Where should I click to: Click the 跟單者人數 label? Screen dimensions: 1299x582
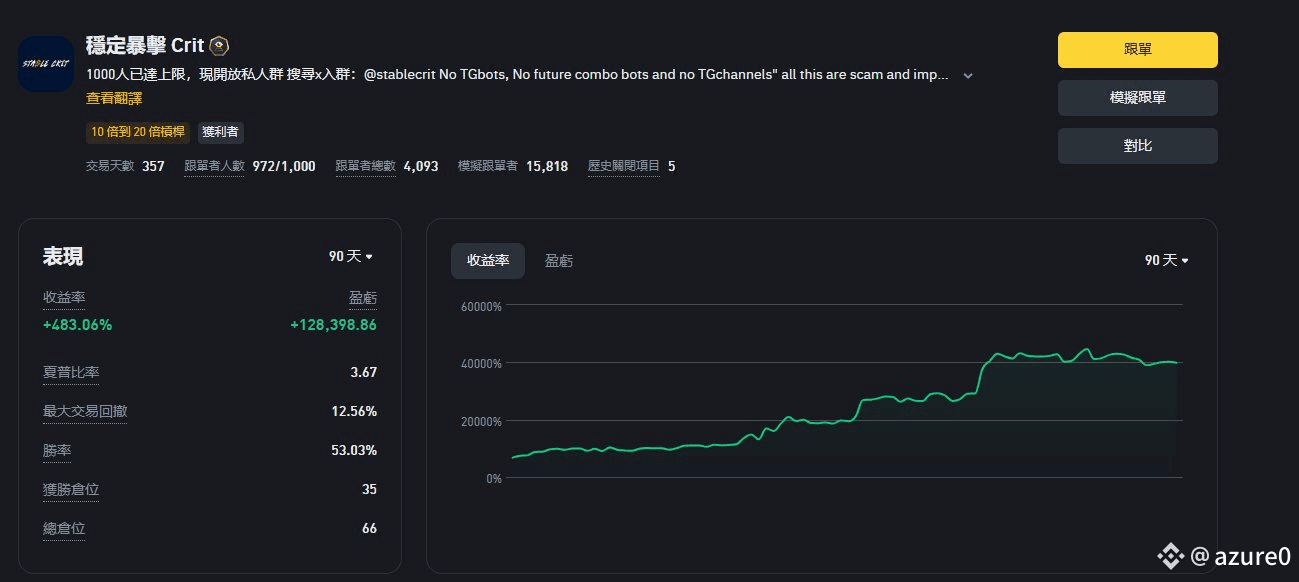[215, 166]
